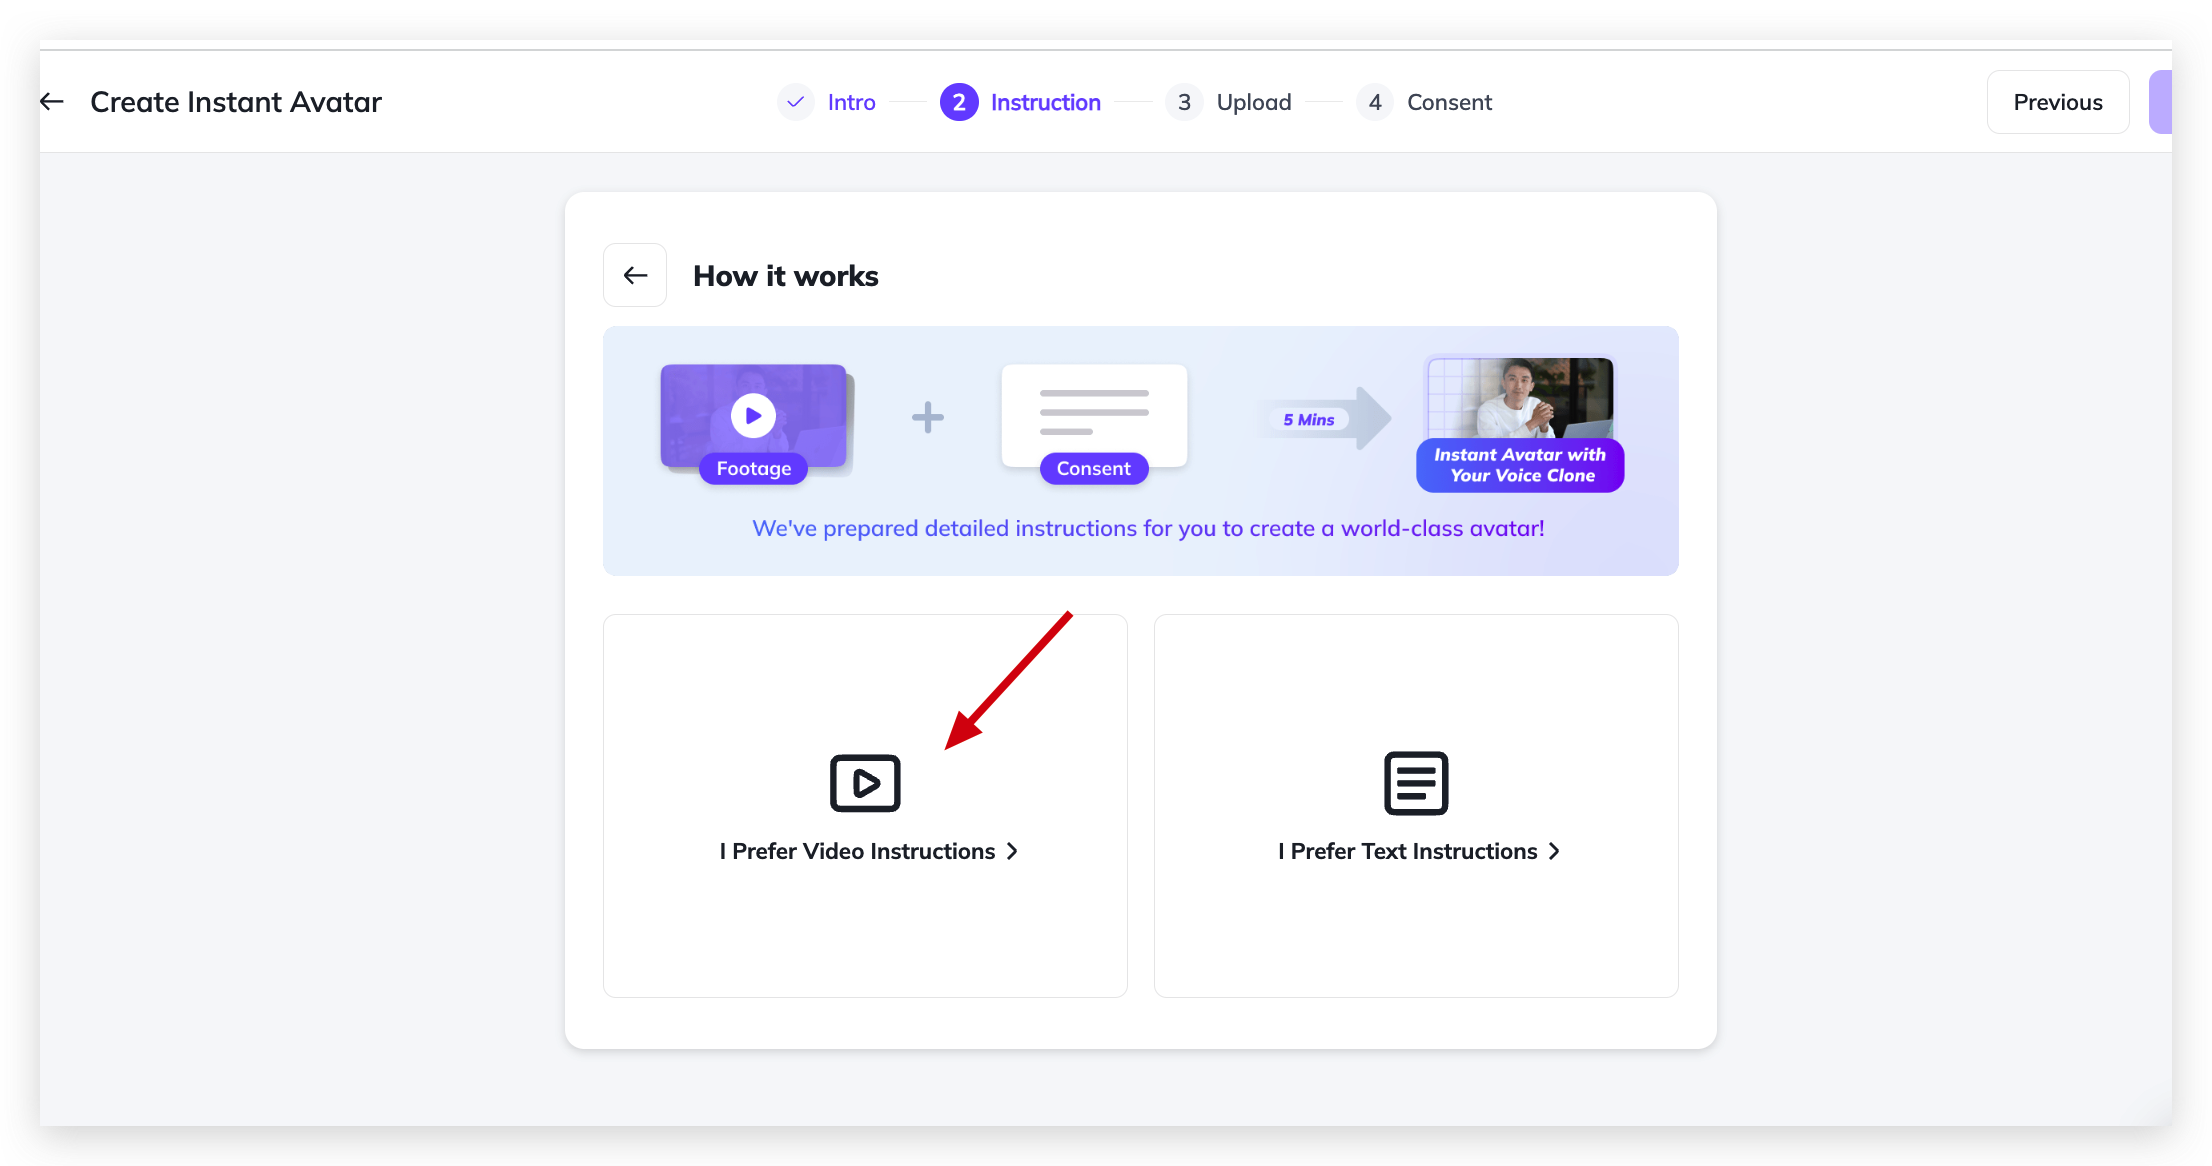Open the Consent step
Viewport: 2212px width, 1166px height.
[1449, 102]
